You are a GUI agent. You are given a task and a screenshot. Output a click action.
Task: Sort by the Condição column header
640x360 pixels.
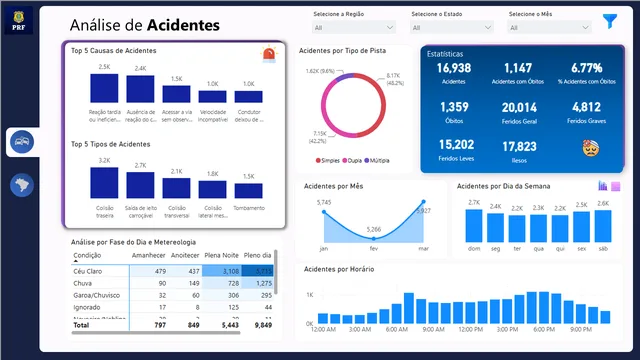point(87,256)
